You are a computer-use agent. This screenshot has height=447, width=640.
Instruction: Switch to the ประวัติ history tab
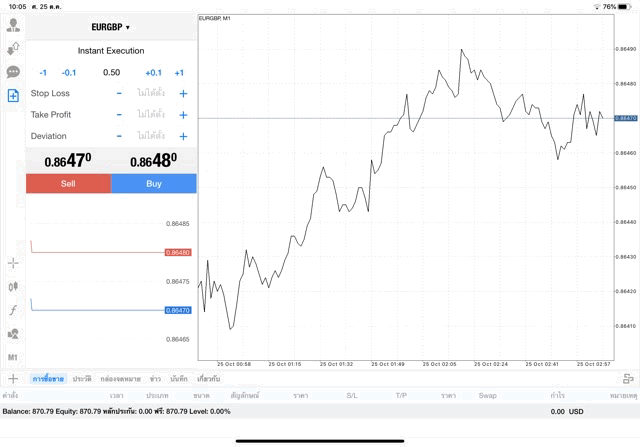(81, 379)
